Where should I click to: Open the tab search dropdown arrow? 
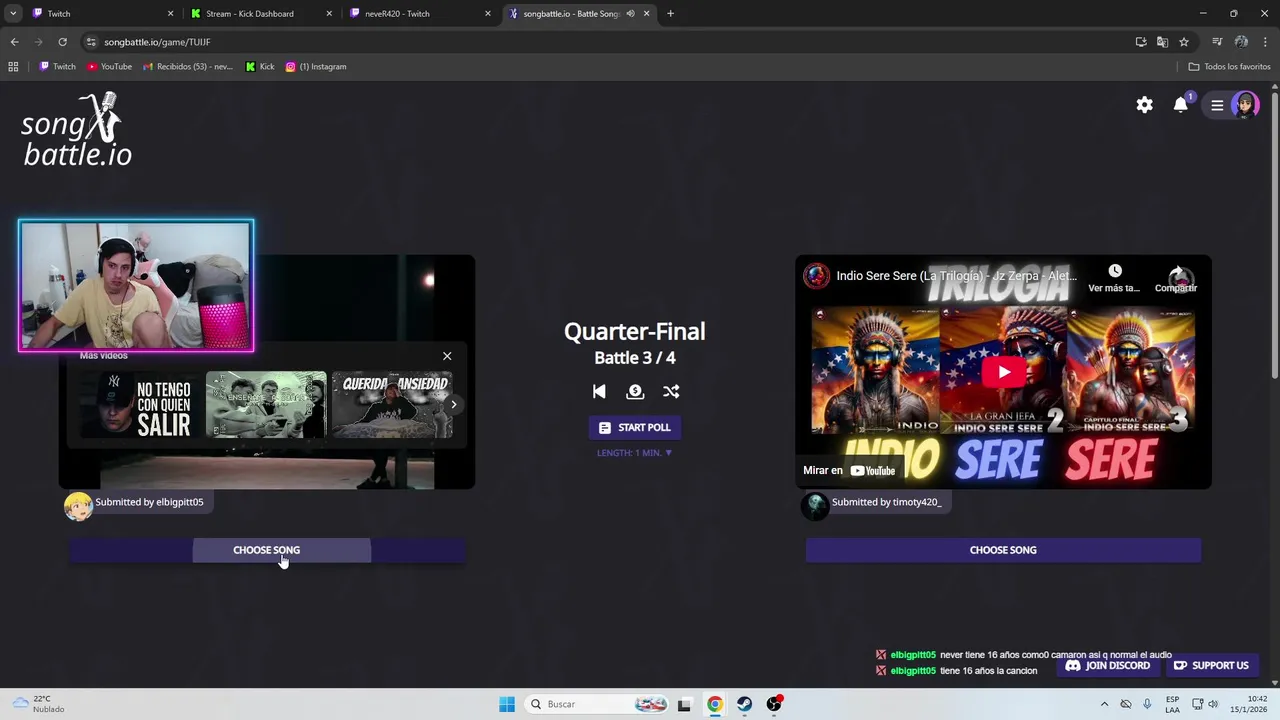click(13, 14)
